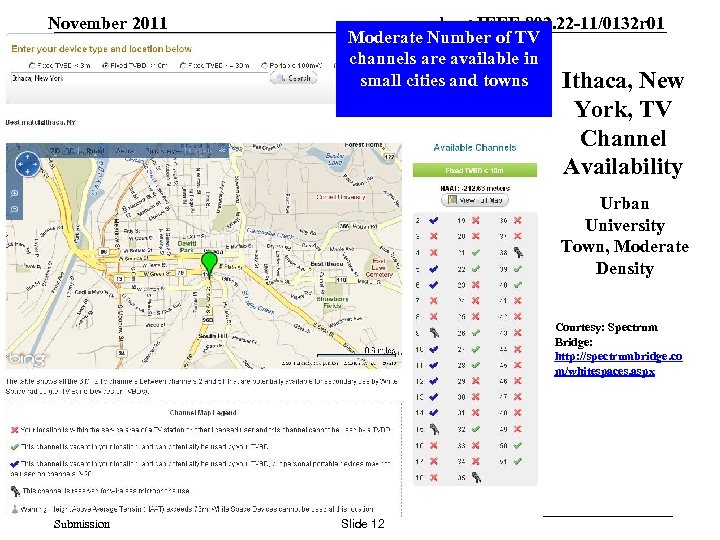Click the 'November 2011' header text

point(107,23)
